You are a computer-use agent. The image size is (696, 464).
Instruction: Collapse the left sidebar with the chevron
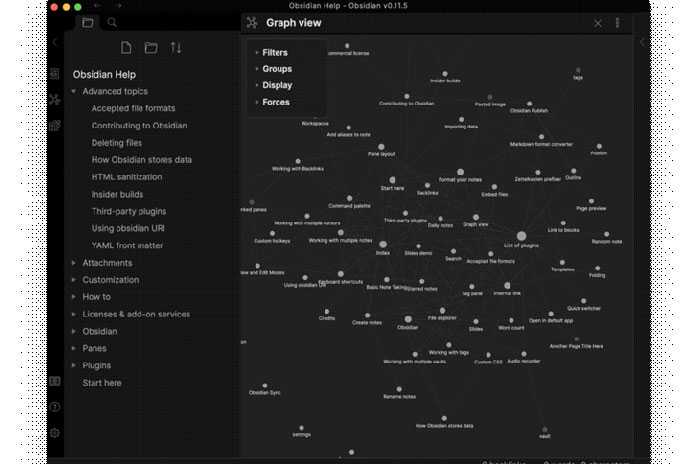pyautogui.click(x=55, y=43)
